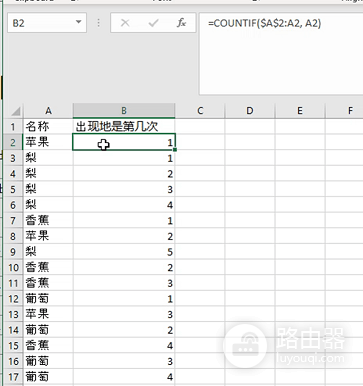Select row 9 header
The width and height of the screenshot is (363, 386).
tap(13, 252)
